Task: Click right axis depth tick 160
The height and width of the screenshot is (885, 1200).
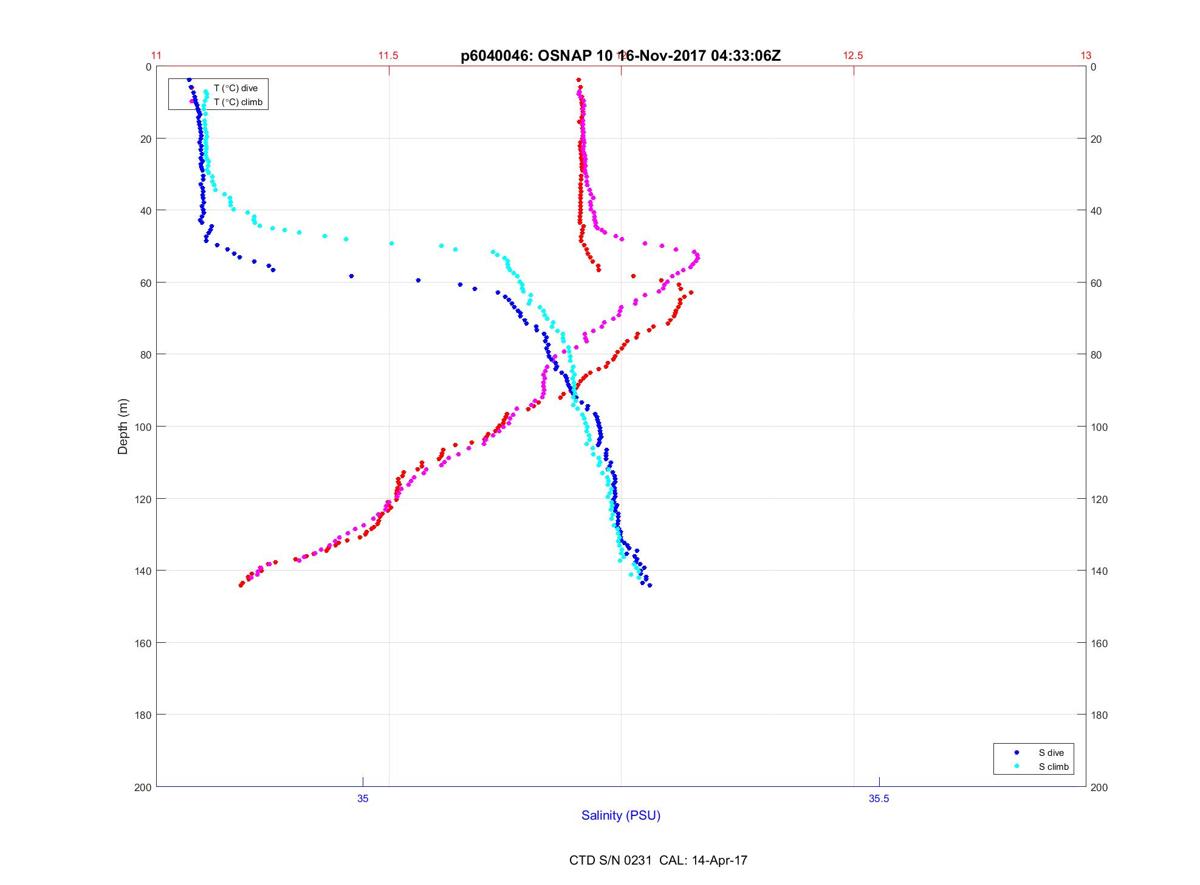Action: [x=1099, y=643]
